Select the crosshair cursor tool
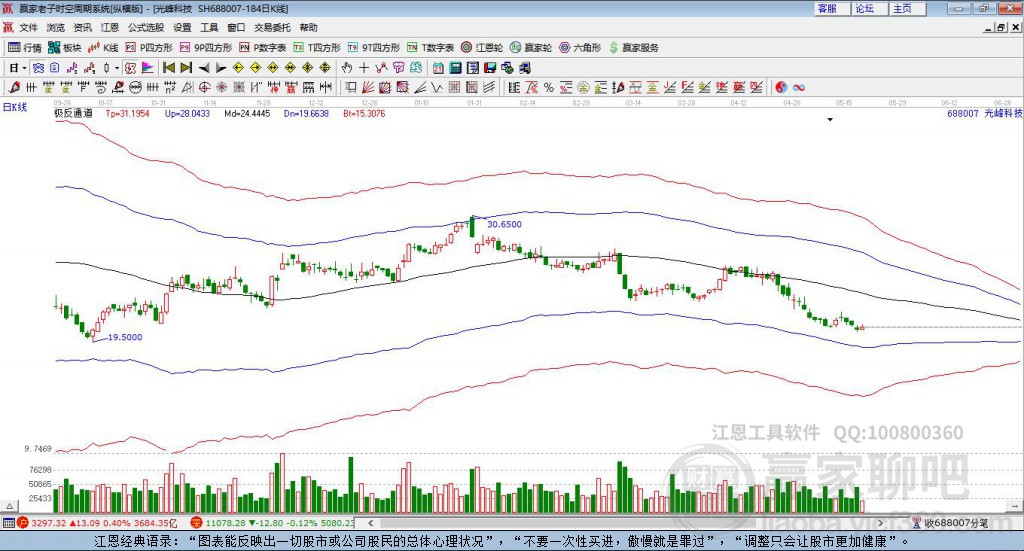Screen dimensions: 1024x551 [364, 68]
